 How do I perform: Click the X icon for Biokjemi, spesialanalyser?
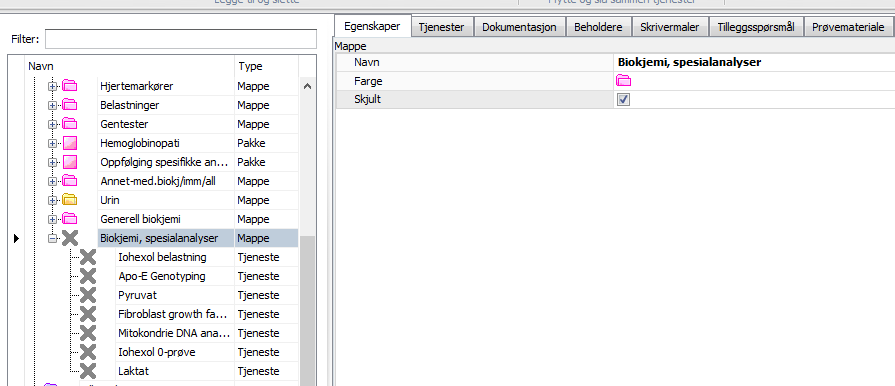coord(70,238)
